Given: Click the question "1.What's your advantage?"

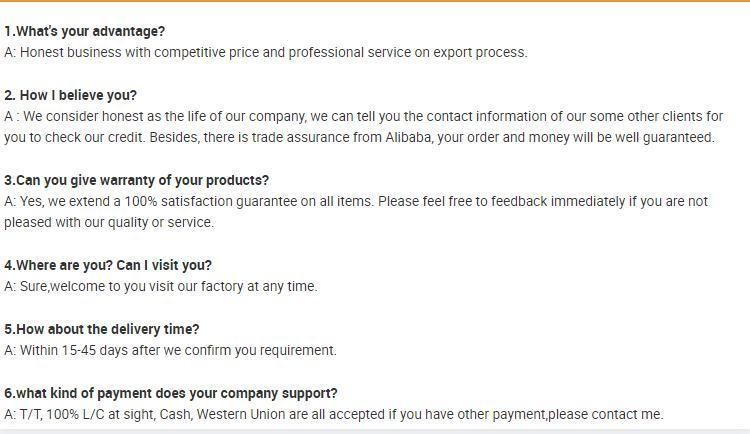Looking at the screenshot, I should [85, 32].
